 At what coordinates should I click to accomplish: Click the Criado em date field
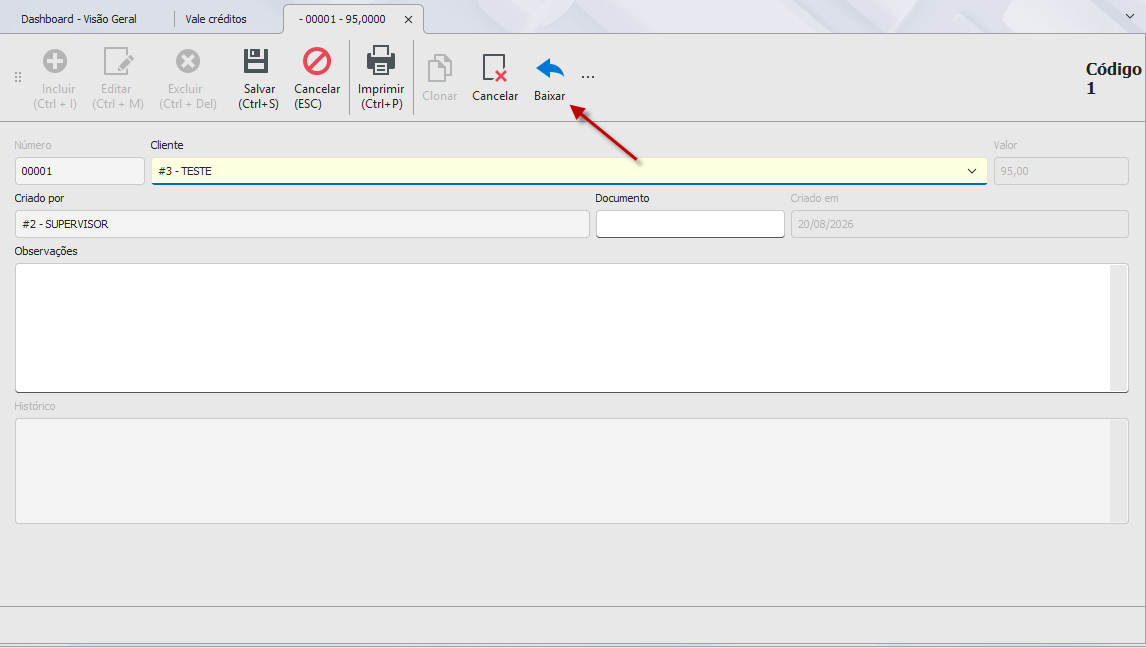click(960, 224)
